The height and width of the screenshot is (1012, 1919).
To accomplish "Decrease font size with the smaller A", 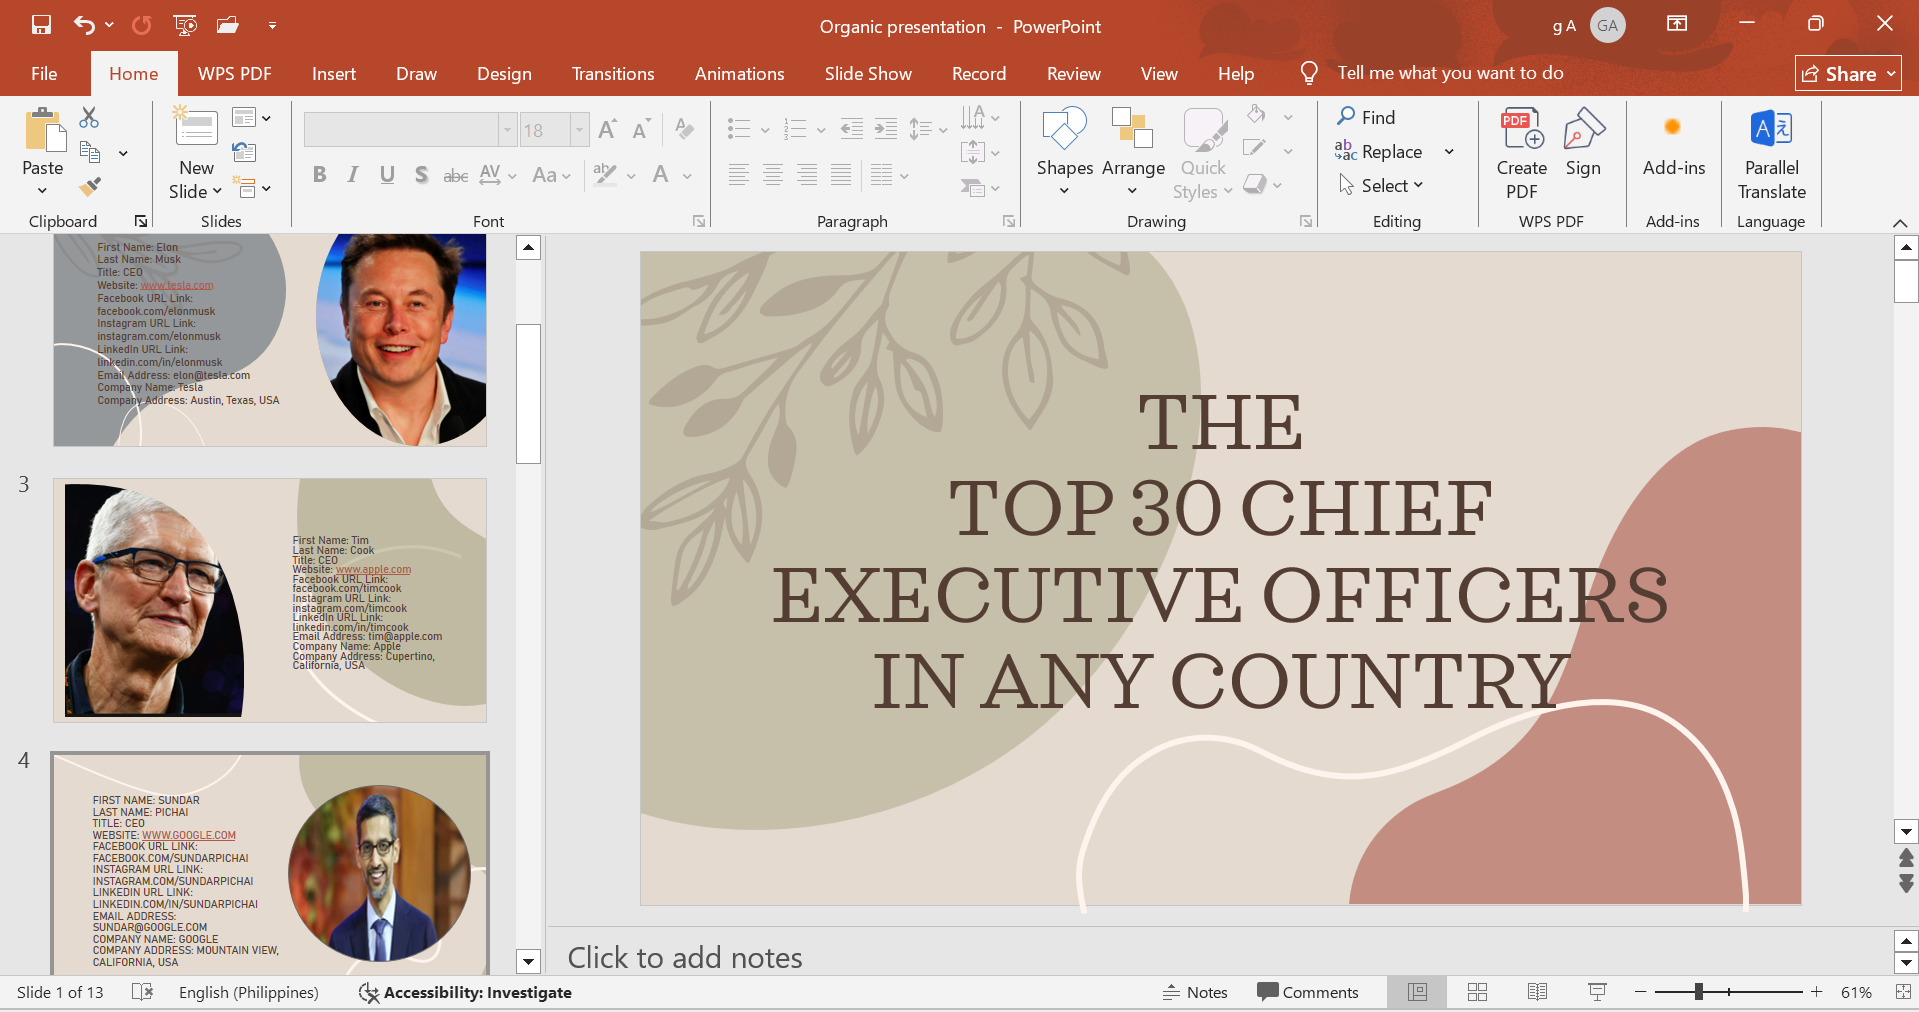I will (641, 129).
